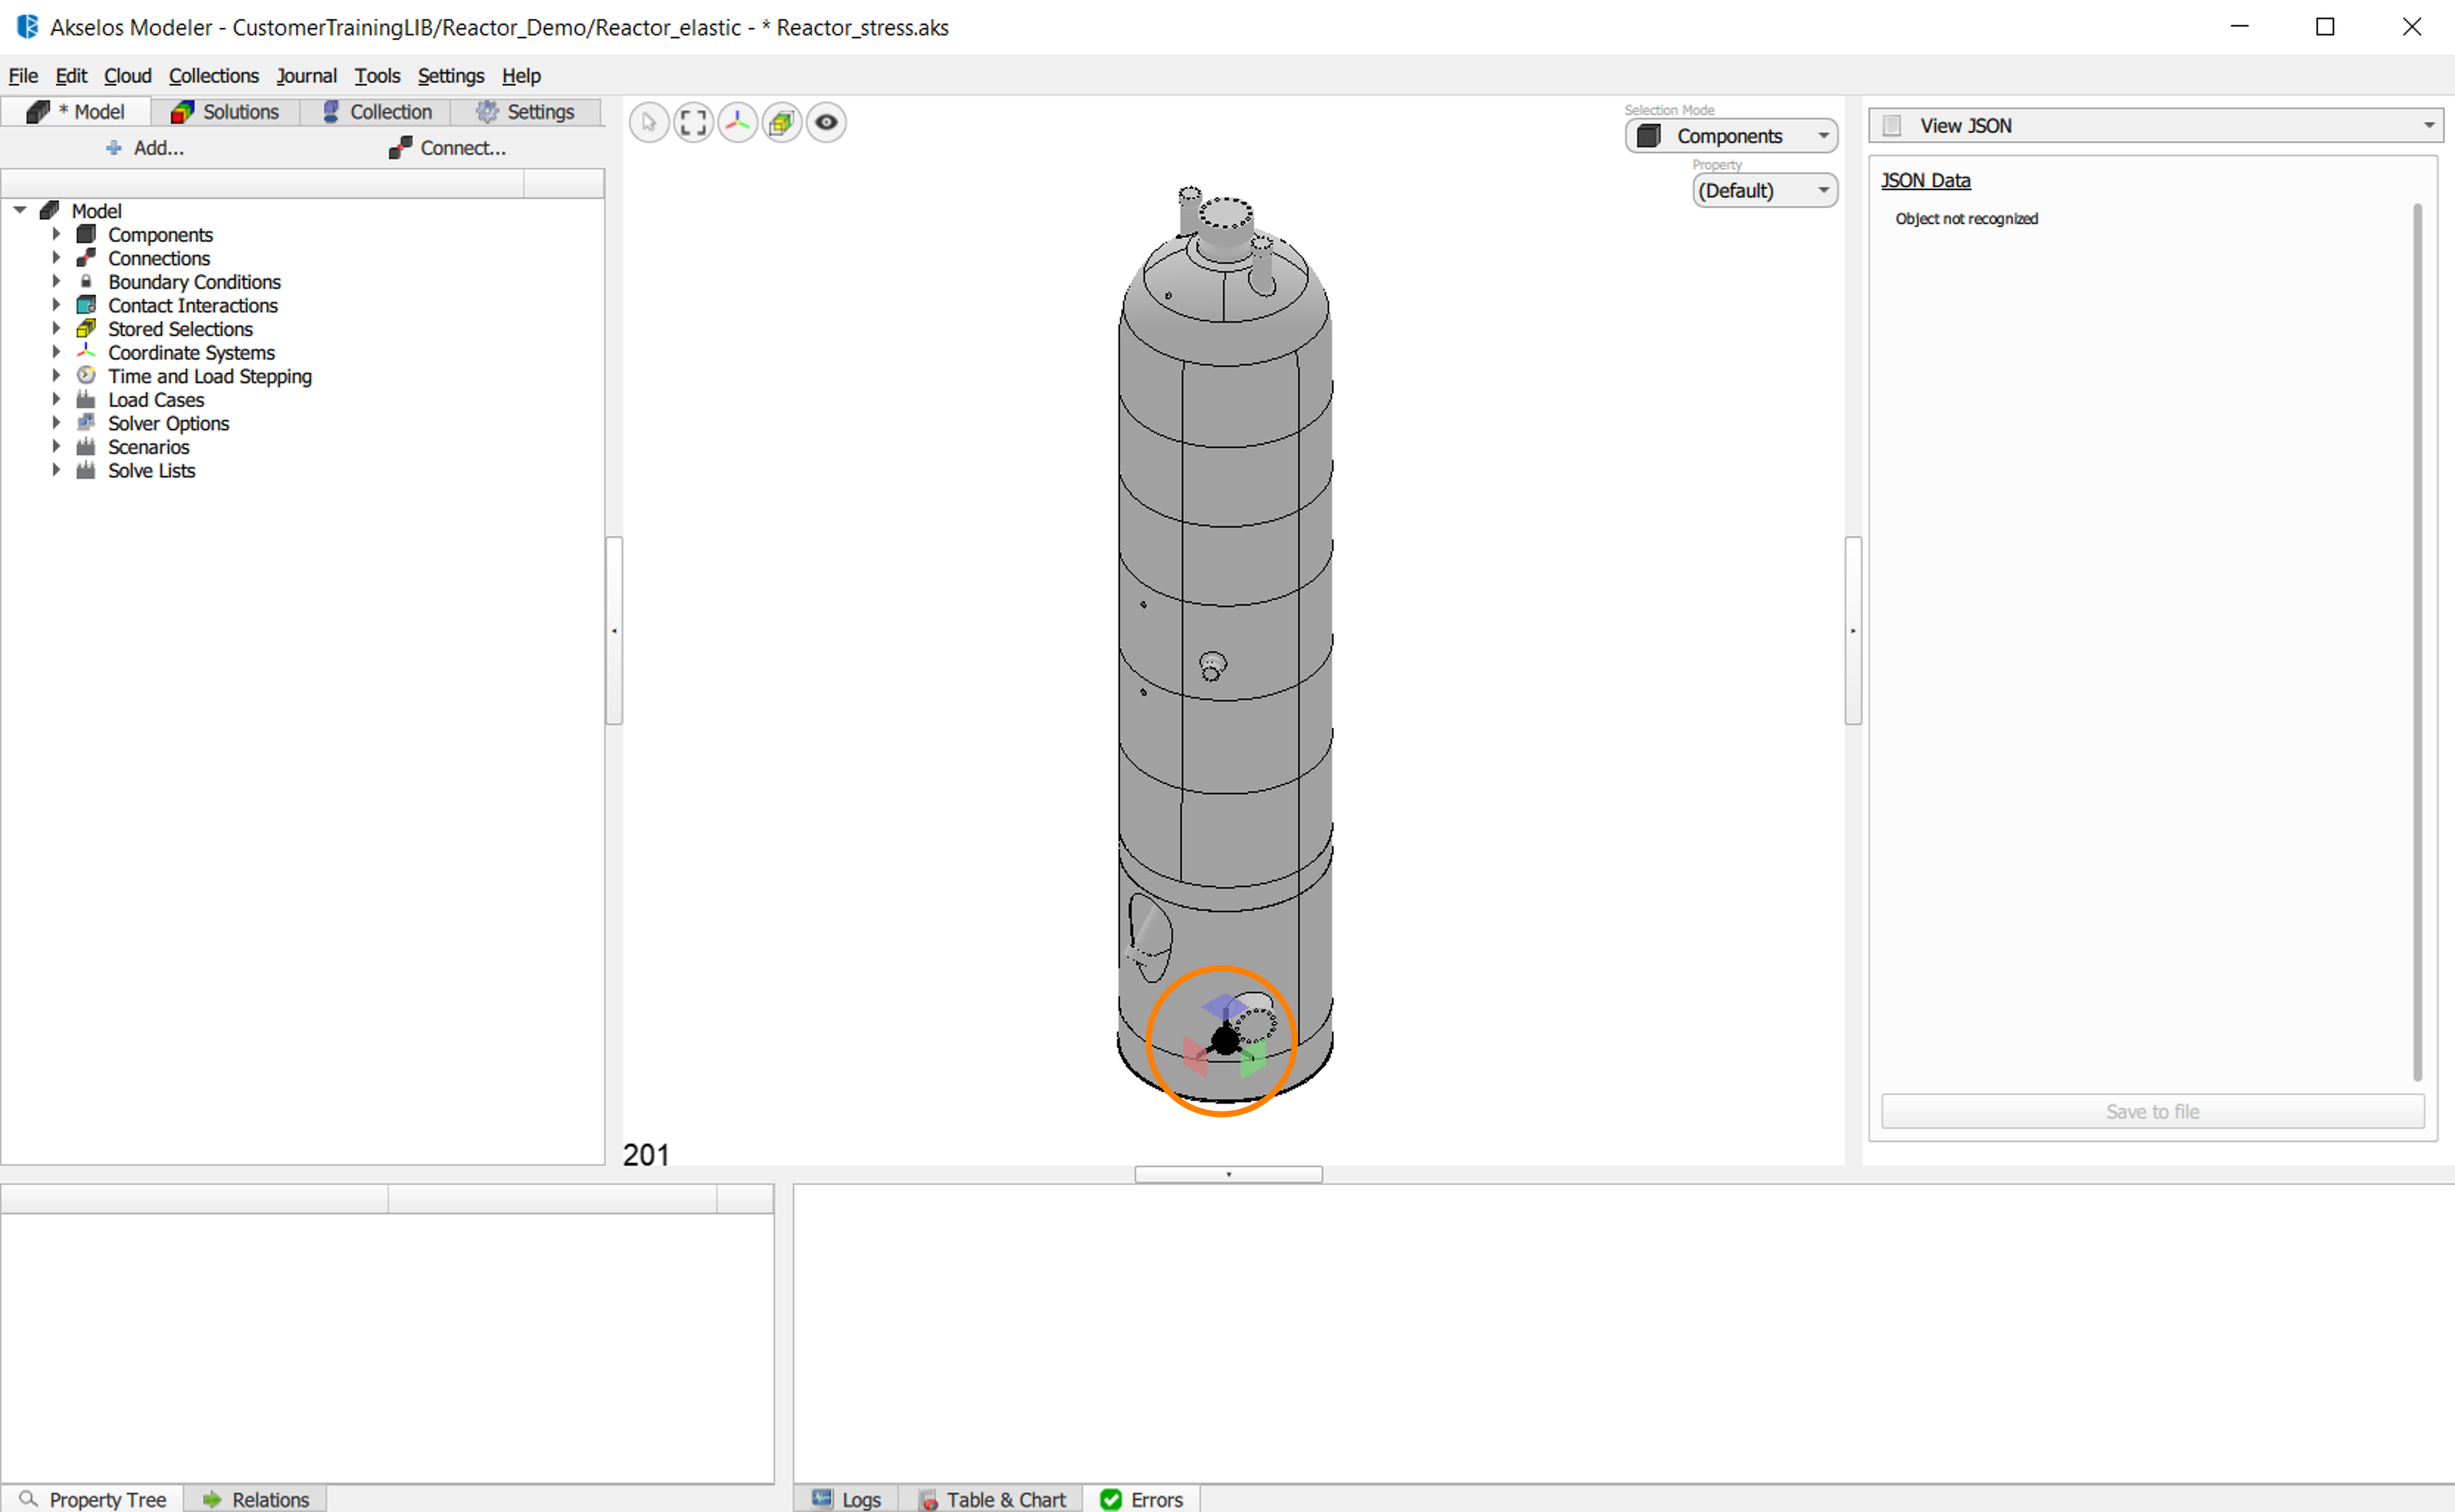Expand the Boundary Conditions tree node
This screenshot has width=2455, height=1512.
pos(57,282)
